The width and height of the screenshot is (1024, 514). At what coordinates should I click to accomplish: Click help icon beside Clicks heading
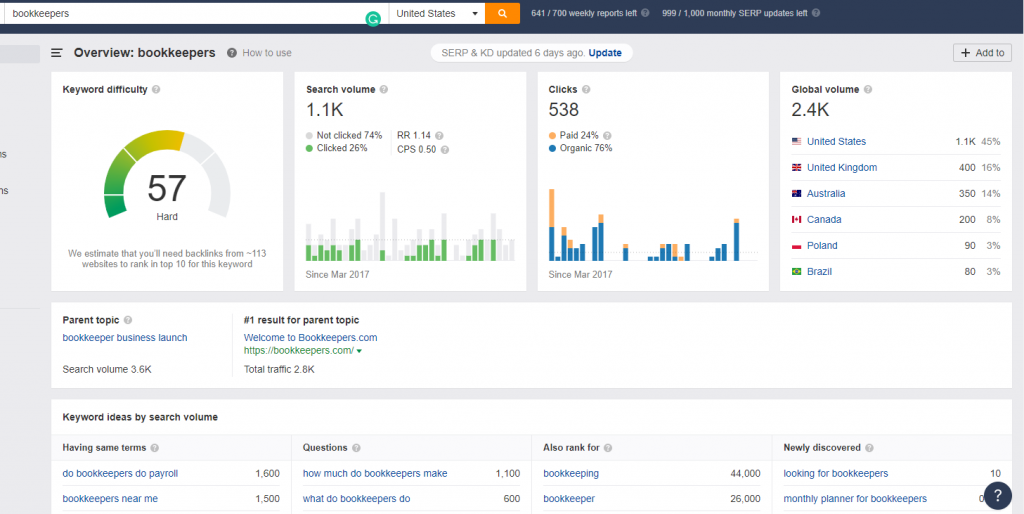pos(586,89)
